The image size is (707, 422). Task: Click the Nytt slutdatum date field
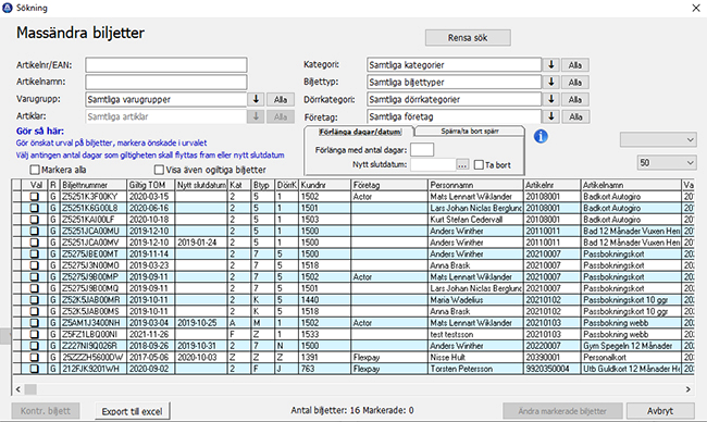(433, 165)
